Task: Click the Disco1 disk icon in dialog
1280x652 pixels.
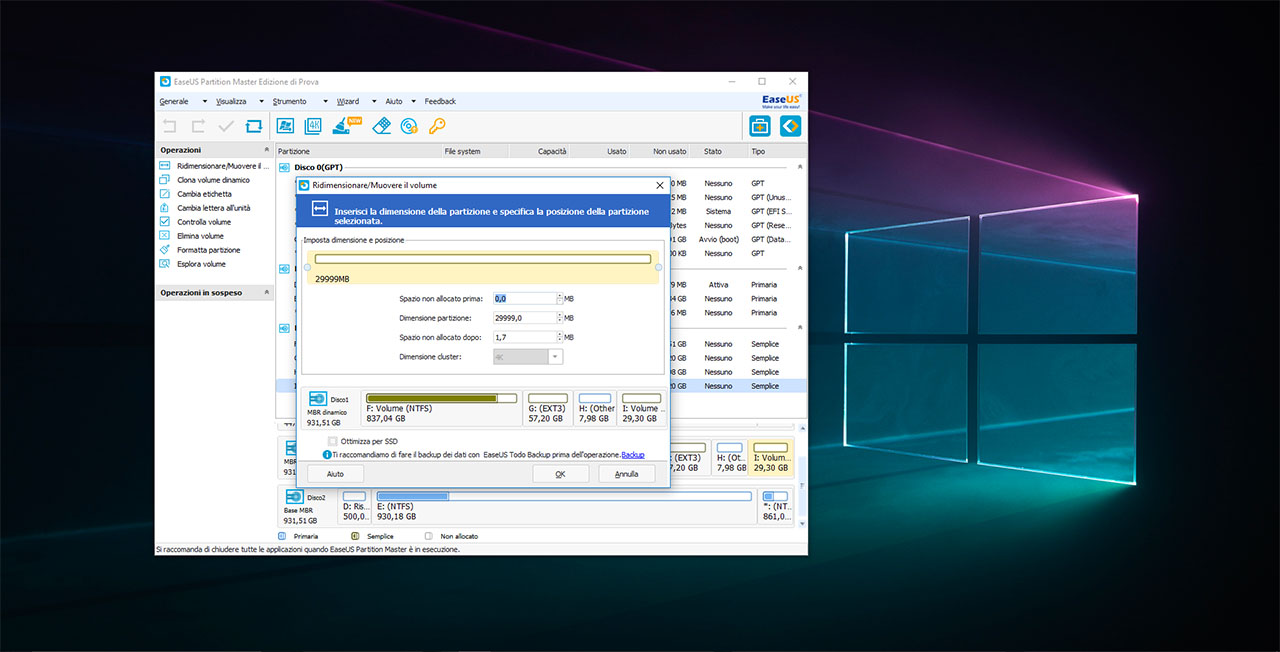Action: click(x=318, y=399)
